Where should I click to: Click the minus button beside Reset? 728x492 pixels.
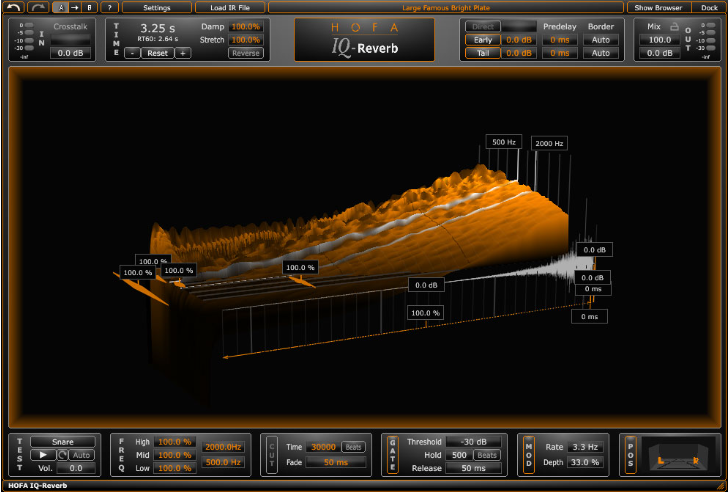tap(133, 53)
